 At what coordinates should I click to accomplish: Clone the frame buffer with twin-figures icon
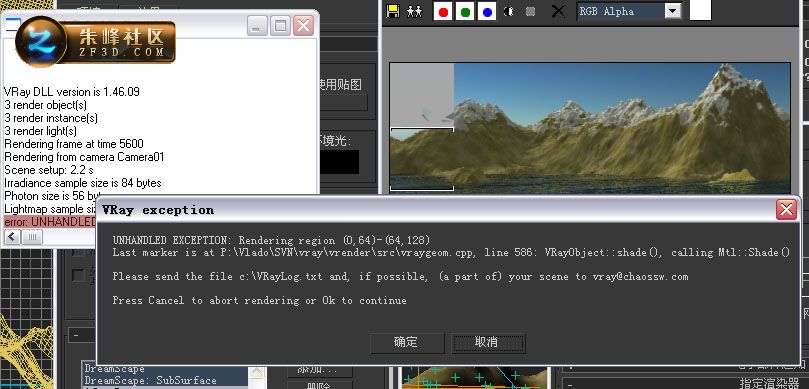[414, 11]
